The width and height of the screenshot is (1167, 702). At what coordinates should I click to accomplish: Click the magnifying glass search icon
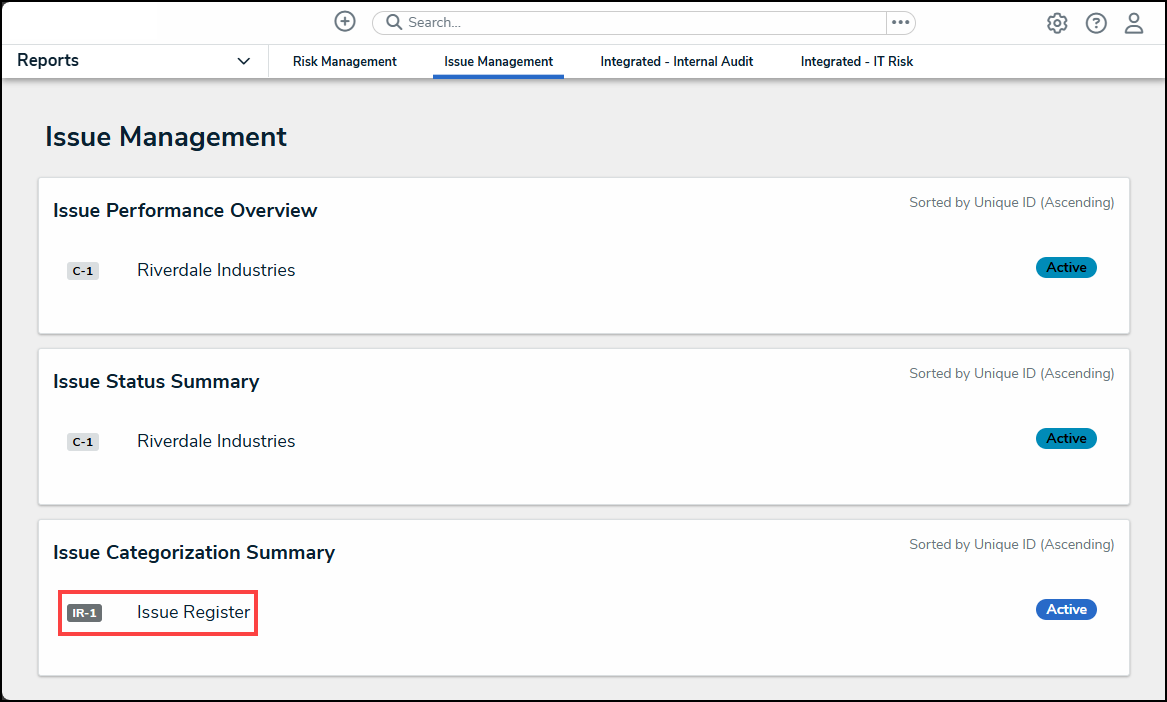[393, 22]
